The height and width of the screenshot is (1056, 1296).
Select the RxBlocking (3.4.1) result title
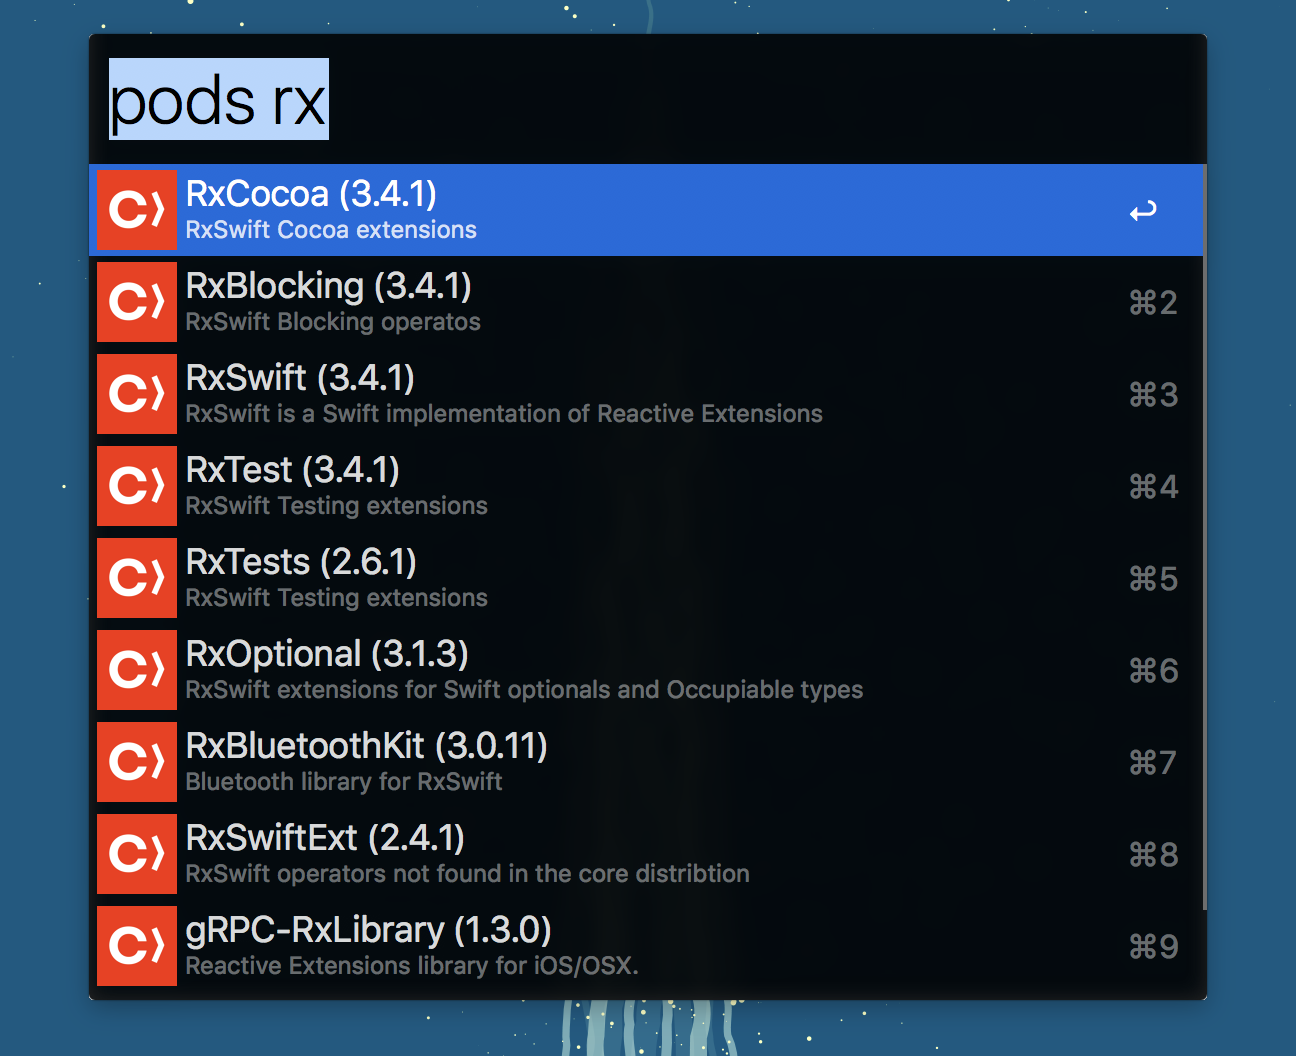328,286
